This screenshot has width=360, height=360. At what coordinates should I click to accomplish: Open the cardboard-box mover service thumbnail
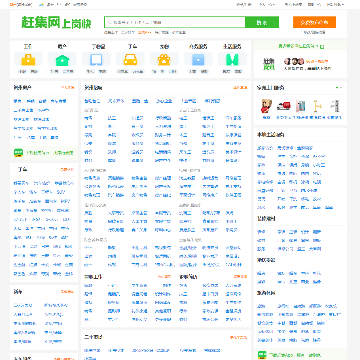[266, 106]
